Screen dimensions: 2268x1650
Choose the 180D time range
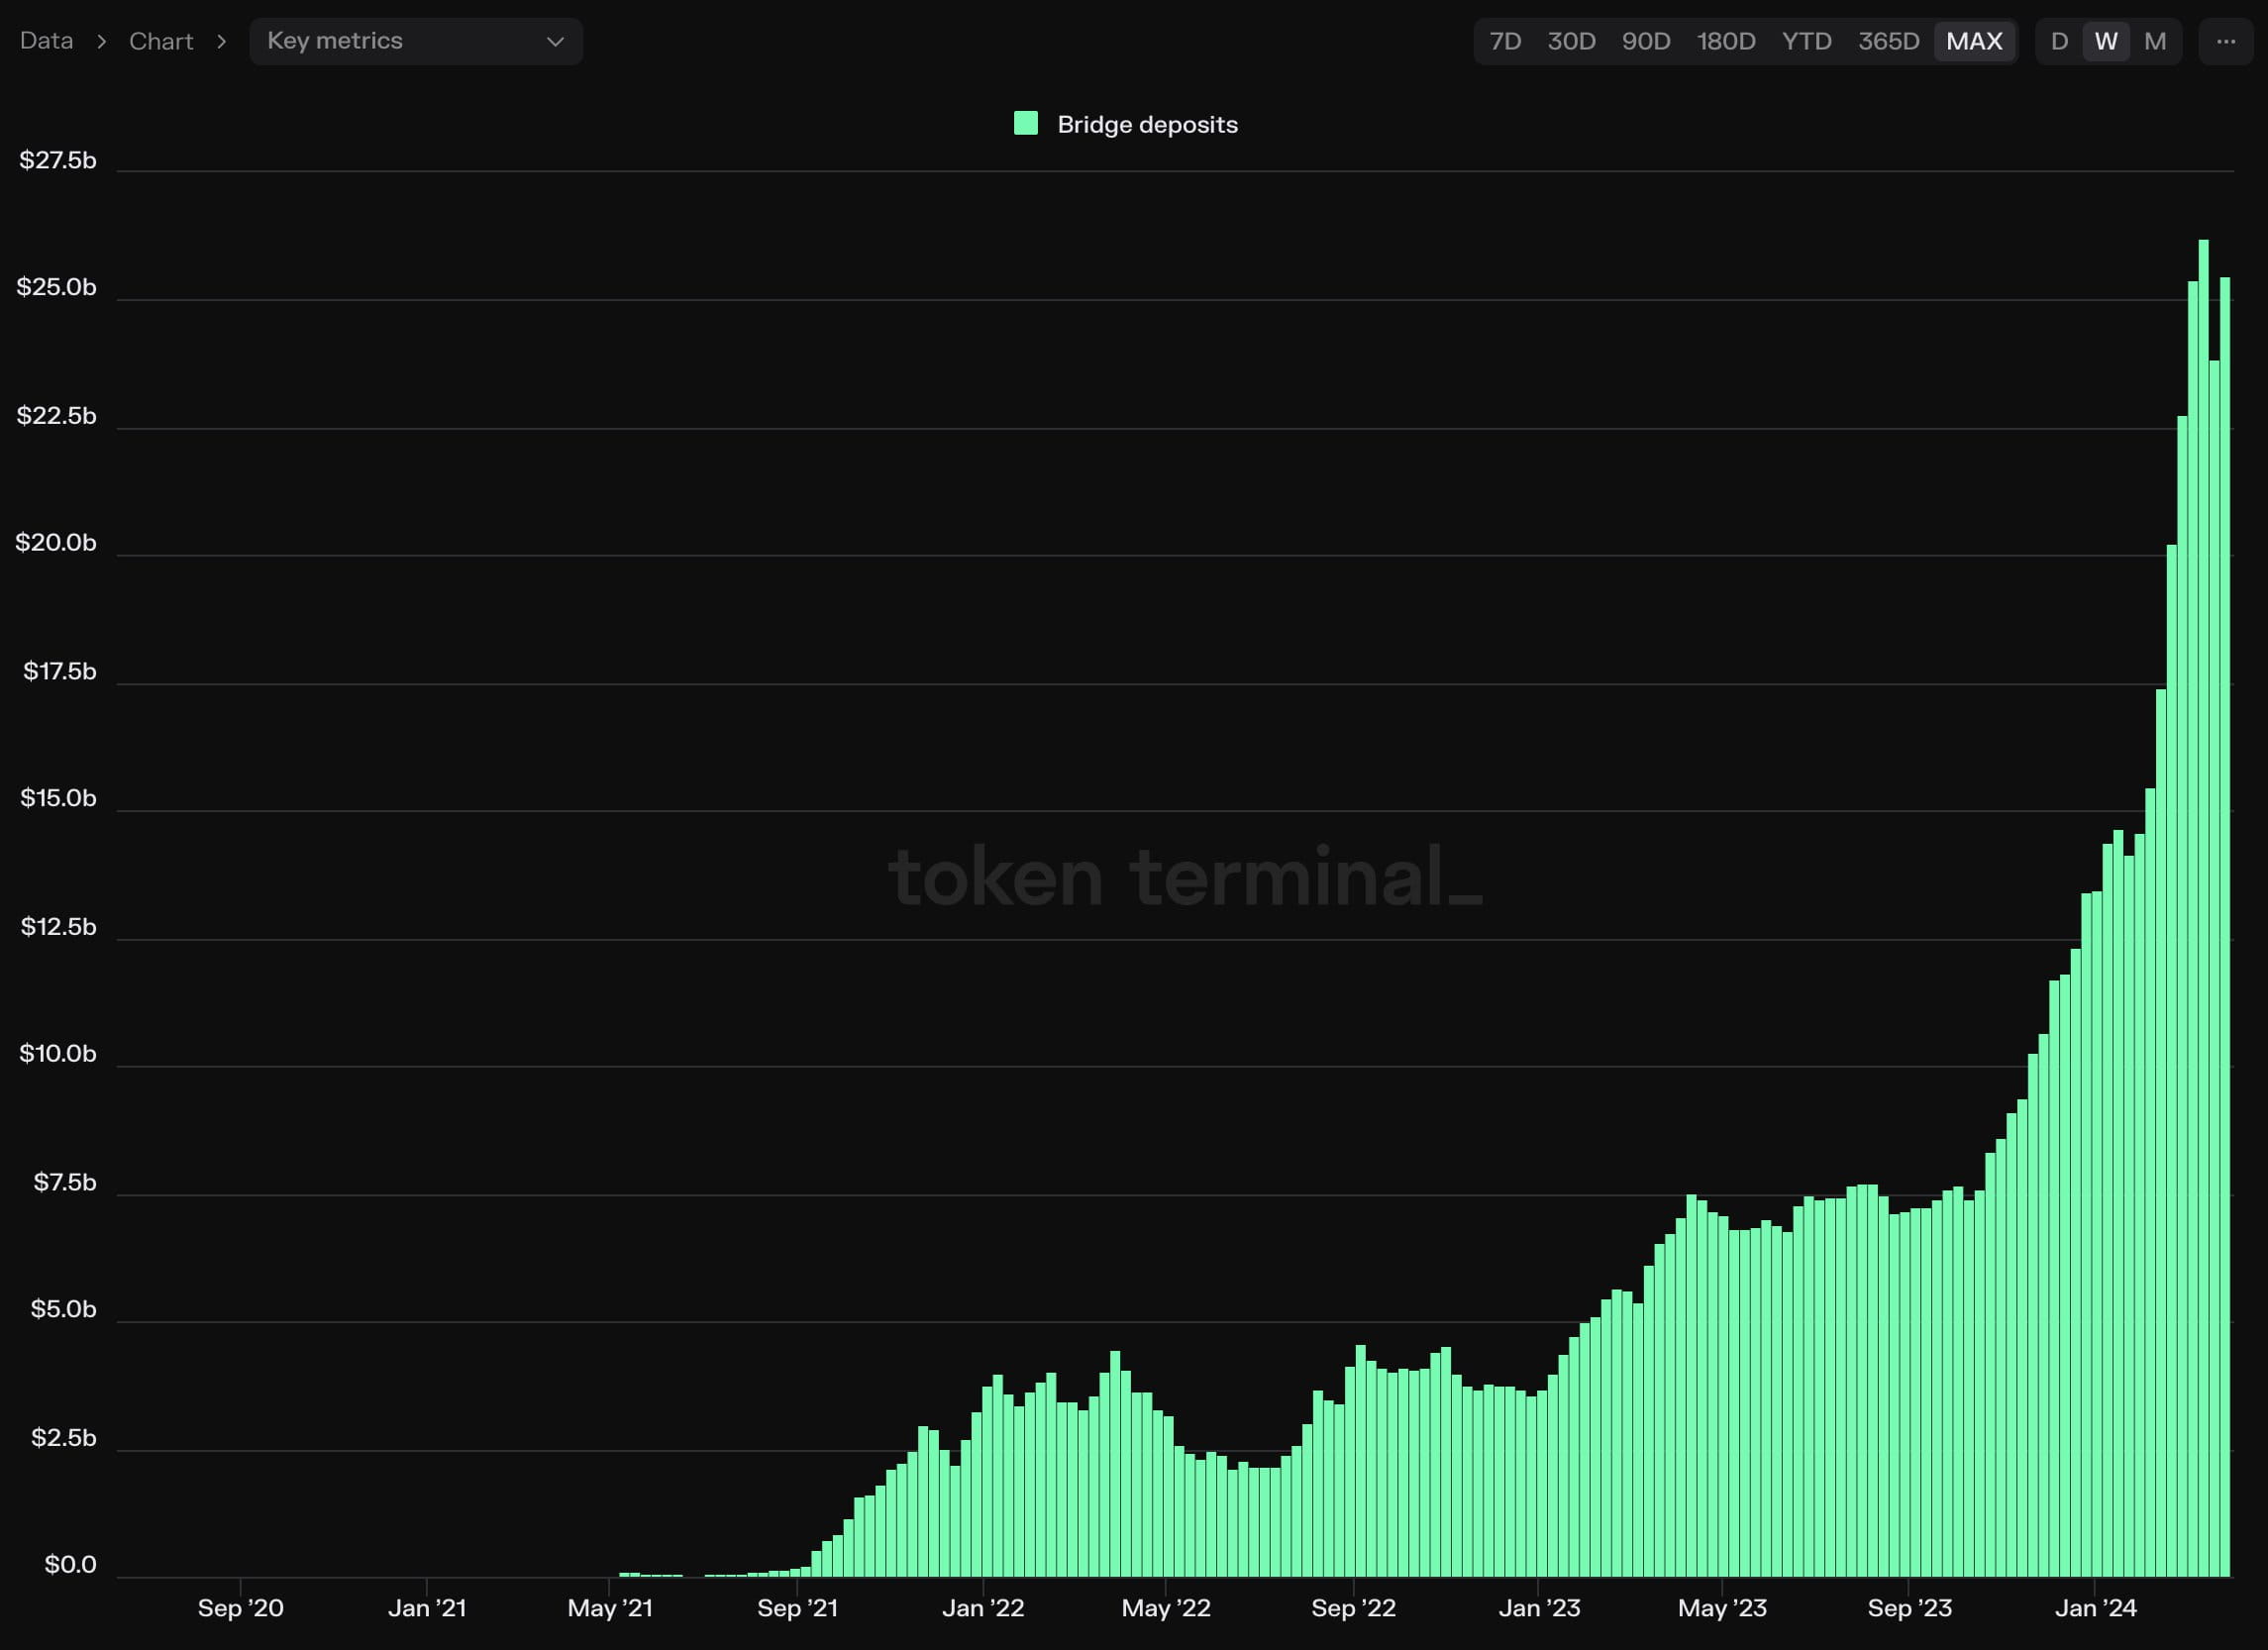1726,41
